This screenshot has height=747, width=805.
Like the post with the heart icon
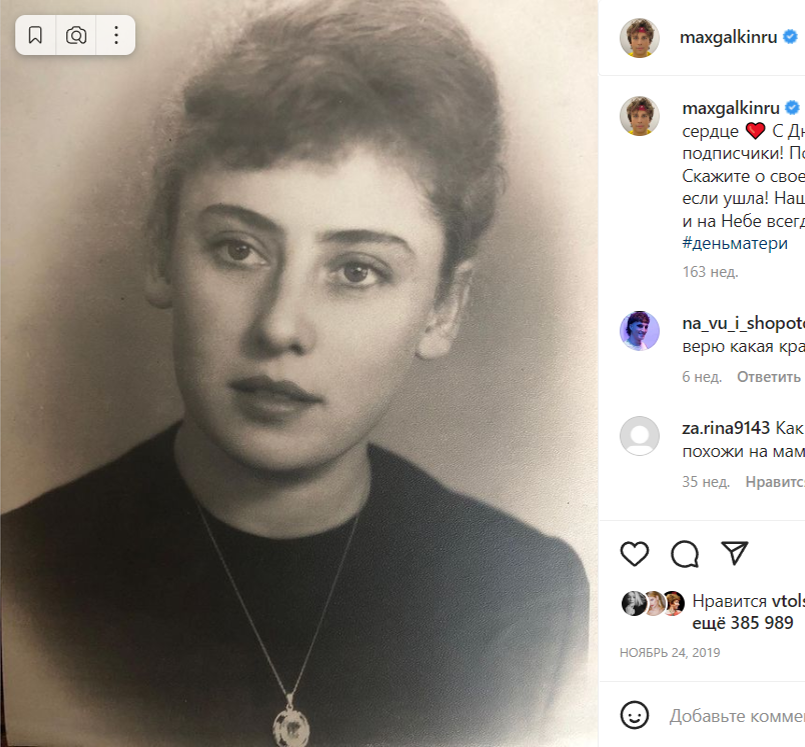(x=635, y=553)
